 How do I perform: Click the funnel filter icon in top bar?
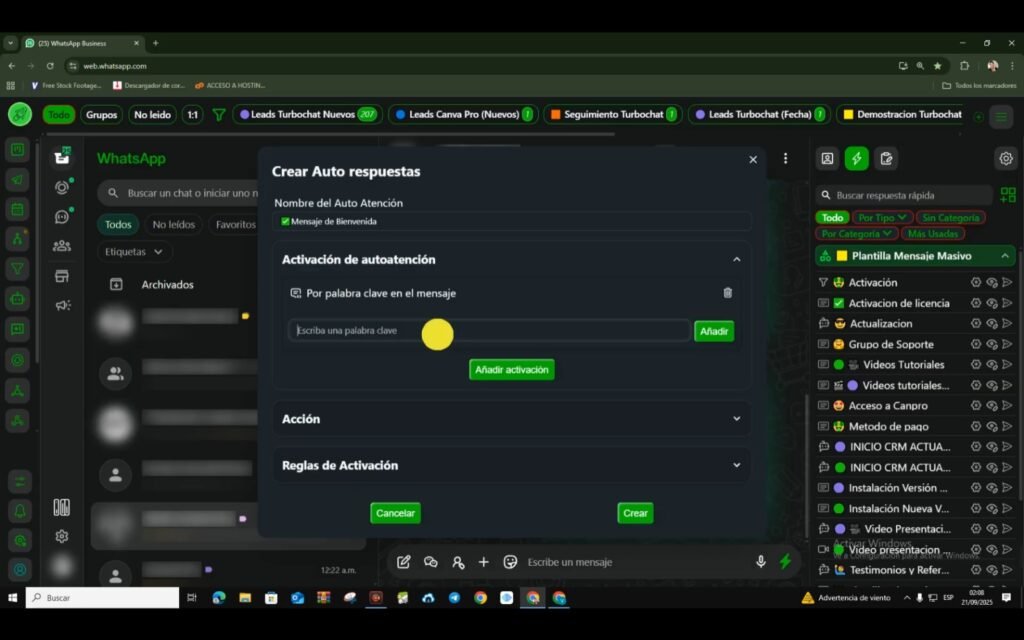pyautogui.click(x=218, y=114)
